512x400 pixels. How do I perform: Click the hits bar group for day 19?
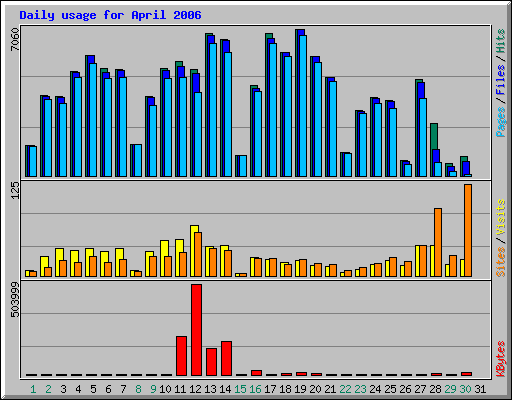(x=301, y=103)
